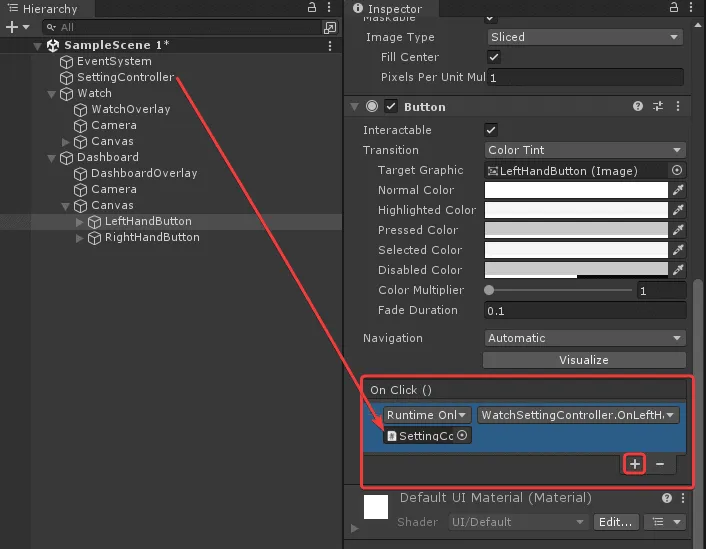
Task: Open the Runtime Only dropdown
Action: click(x=427, y=415)
